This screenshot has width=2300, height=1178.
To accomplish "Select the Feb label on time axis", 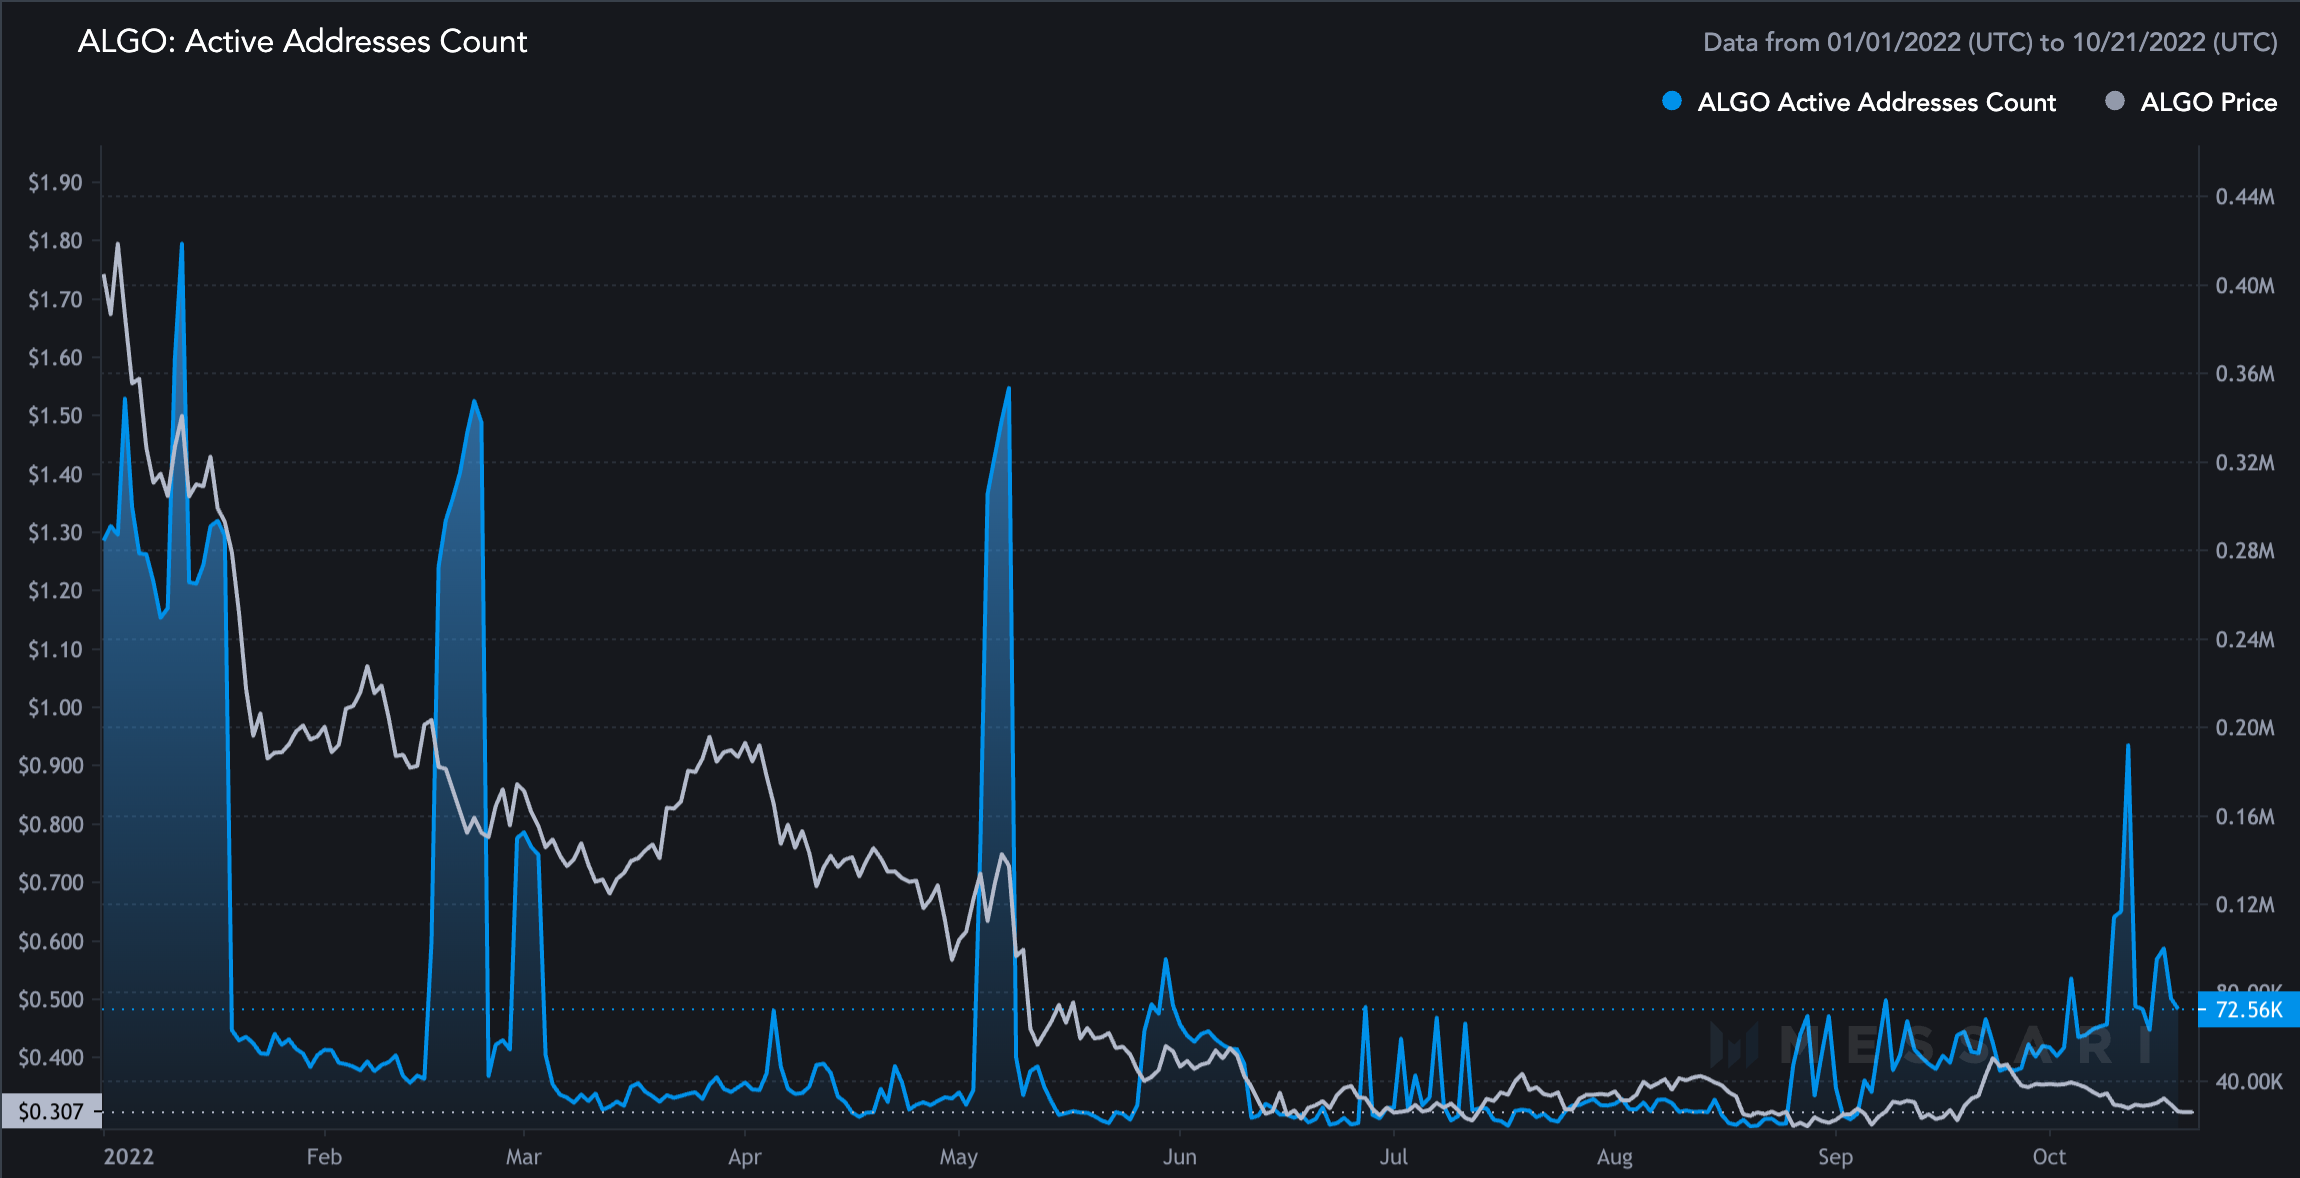I will pyautogui.click(x=324, y=1157).
